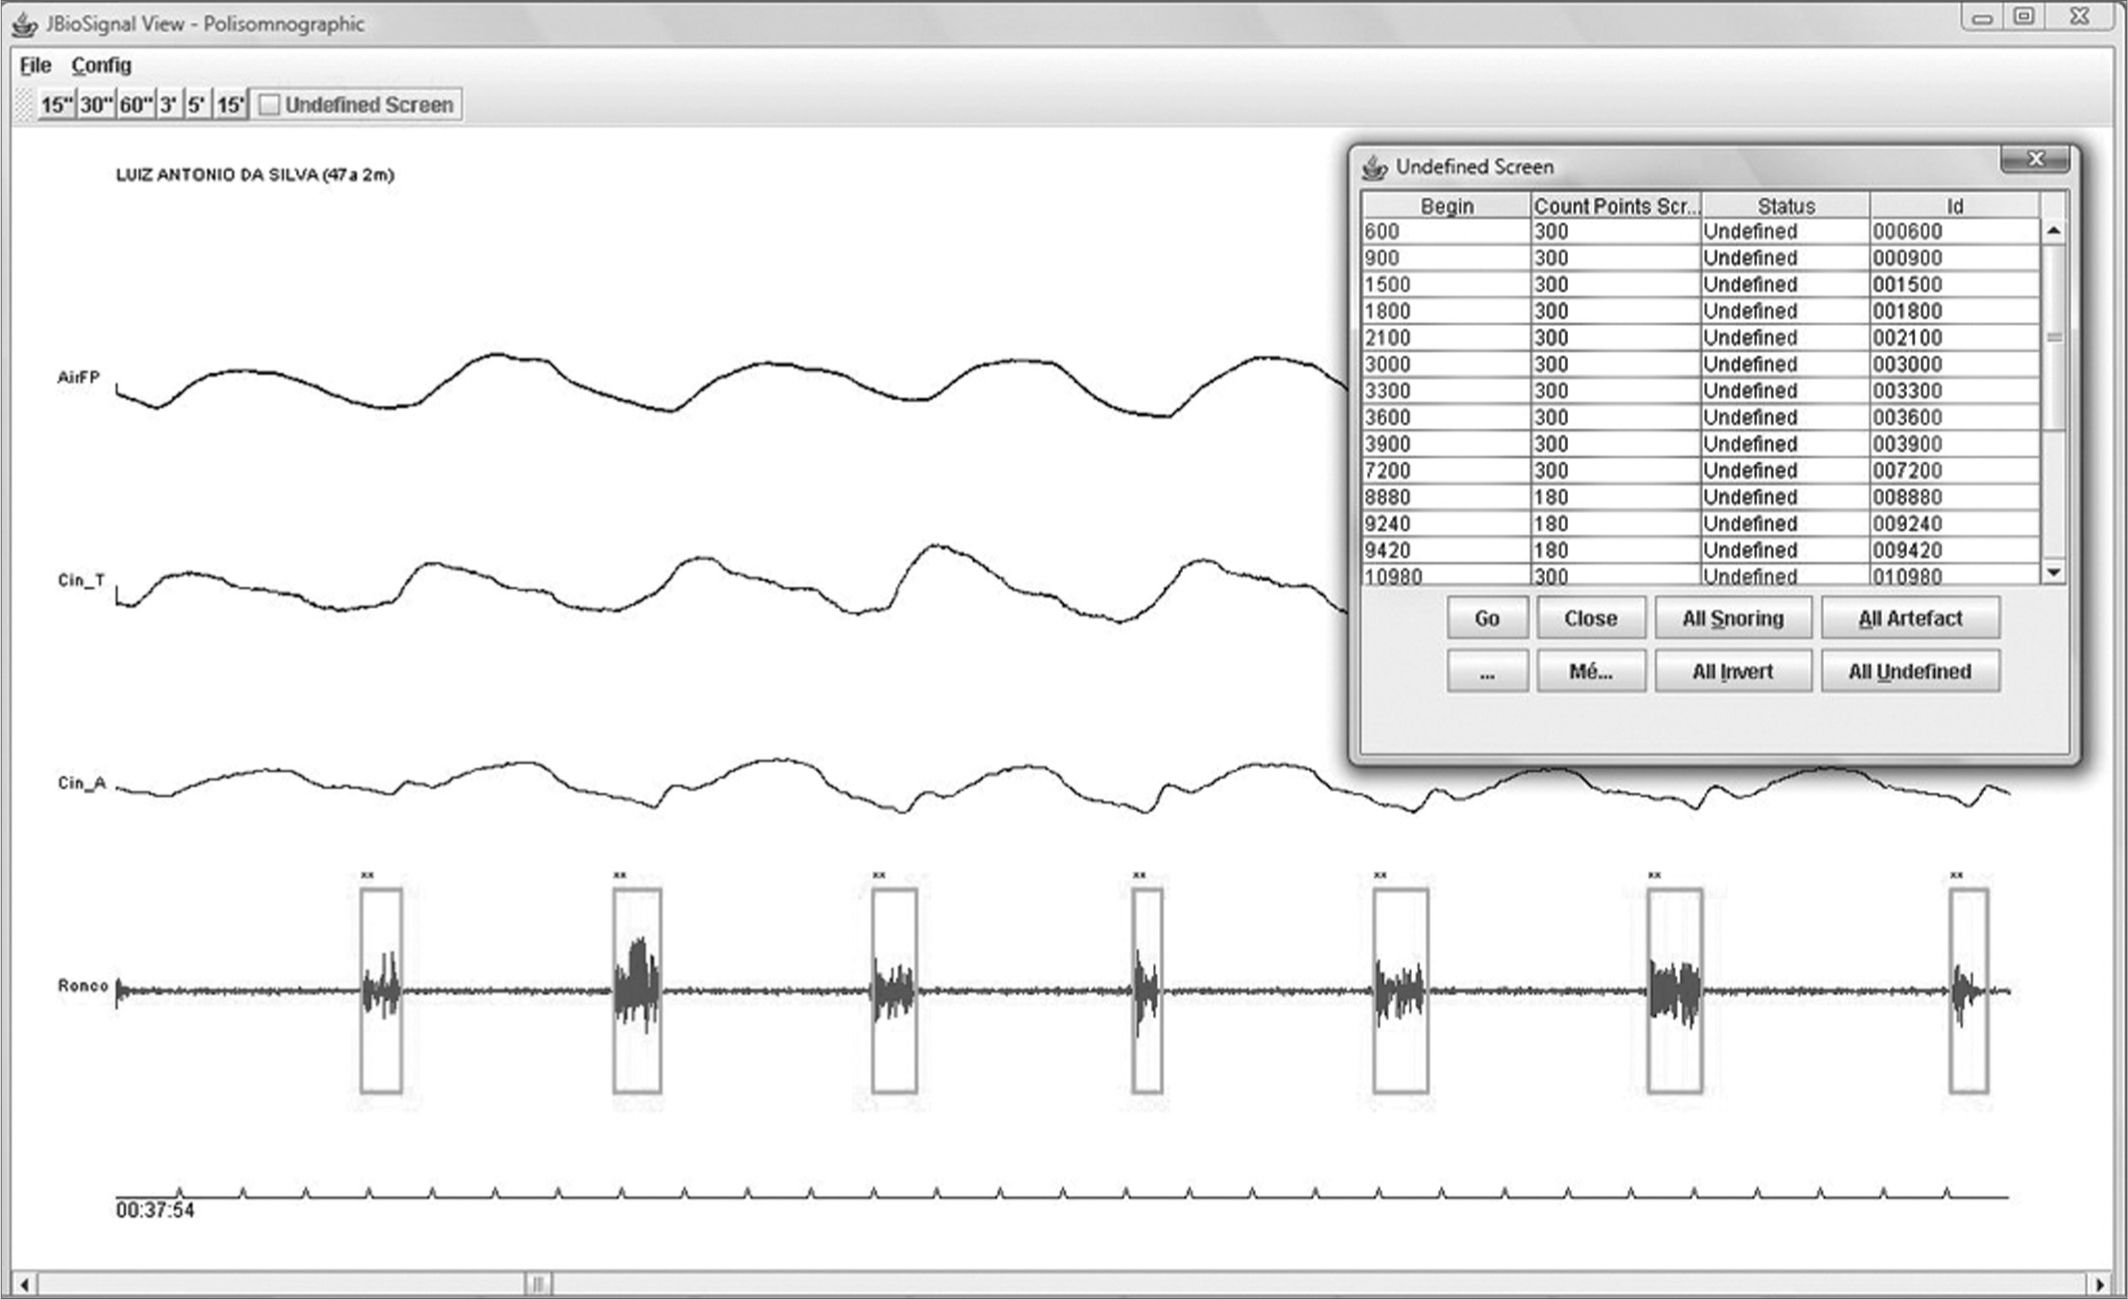Toggle the Undefined Screen checkbox
The image size is (2128, 1299).
tap(269, 105)
